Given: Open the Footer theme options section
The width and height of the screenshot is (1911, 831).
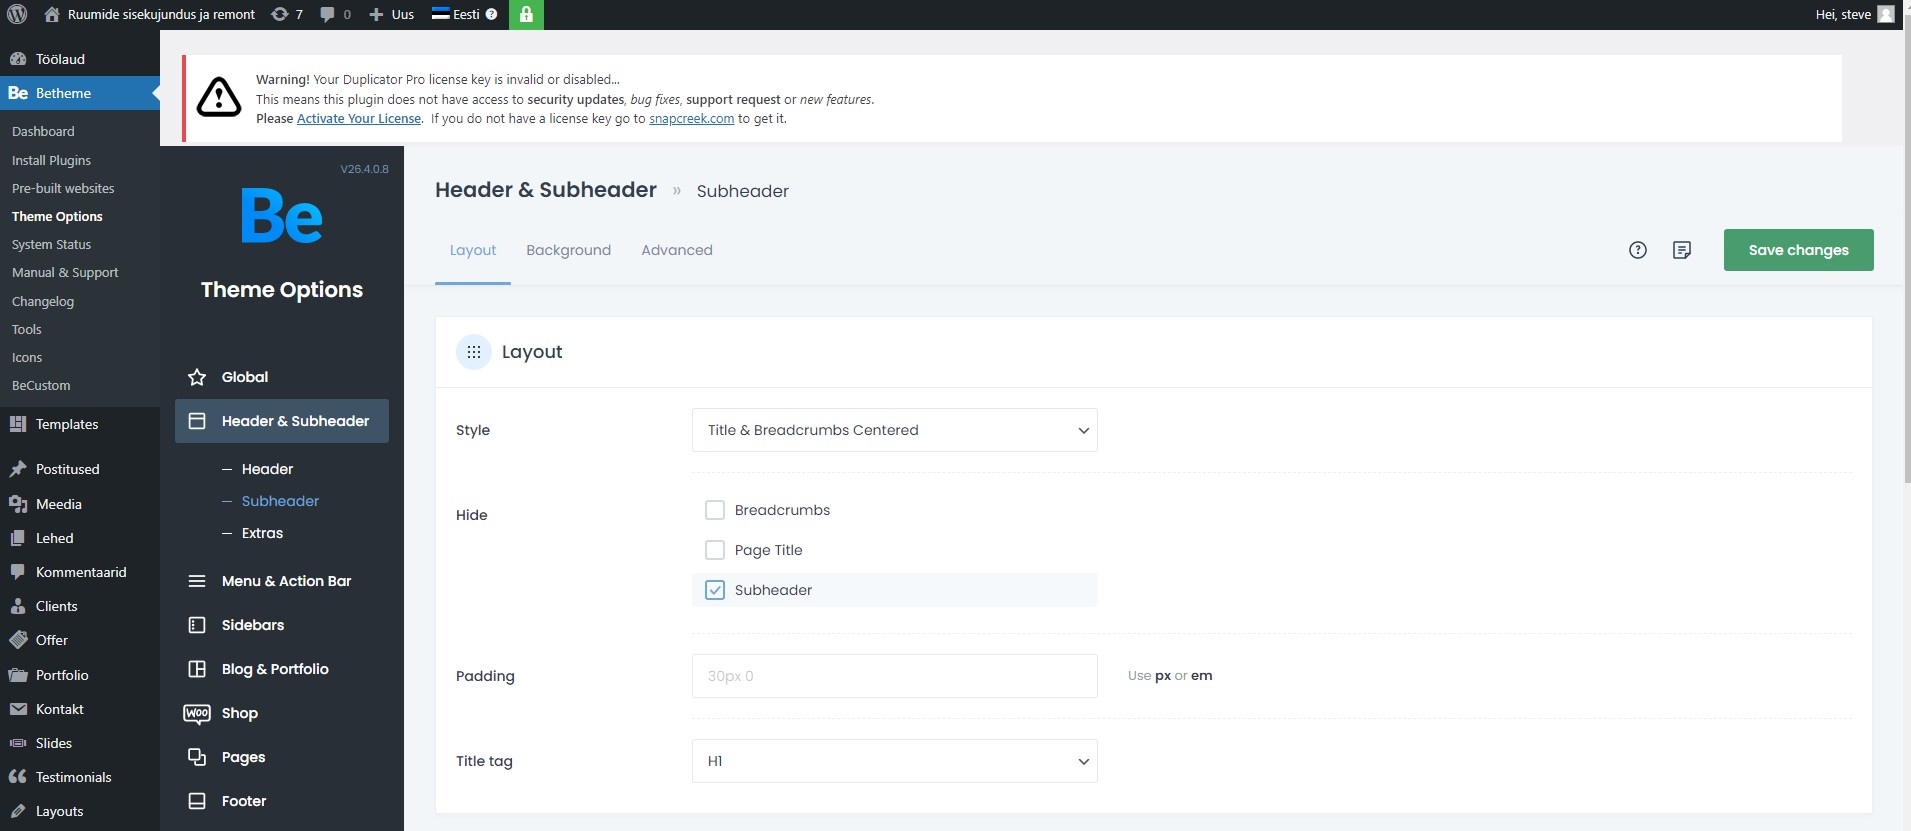Looking at the screenshot, I should tap(244, 801).
